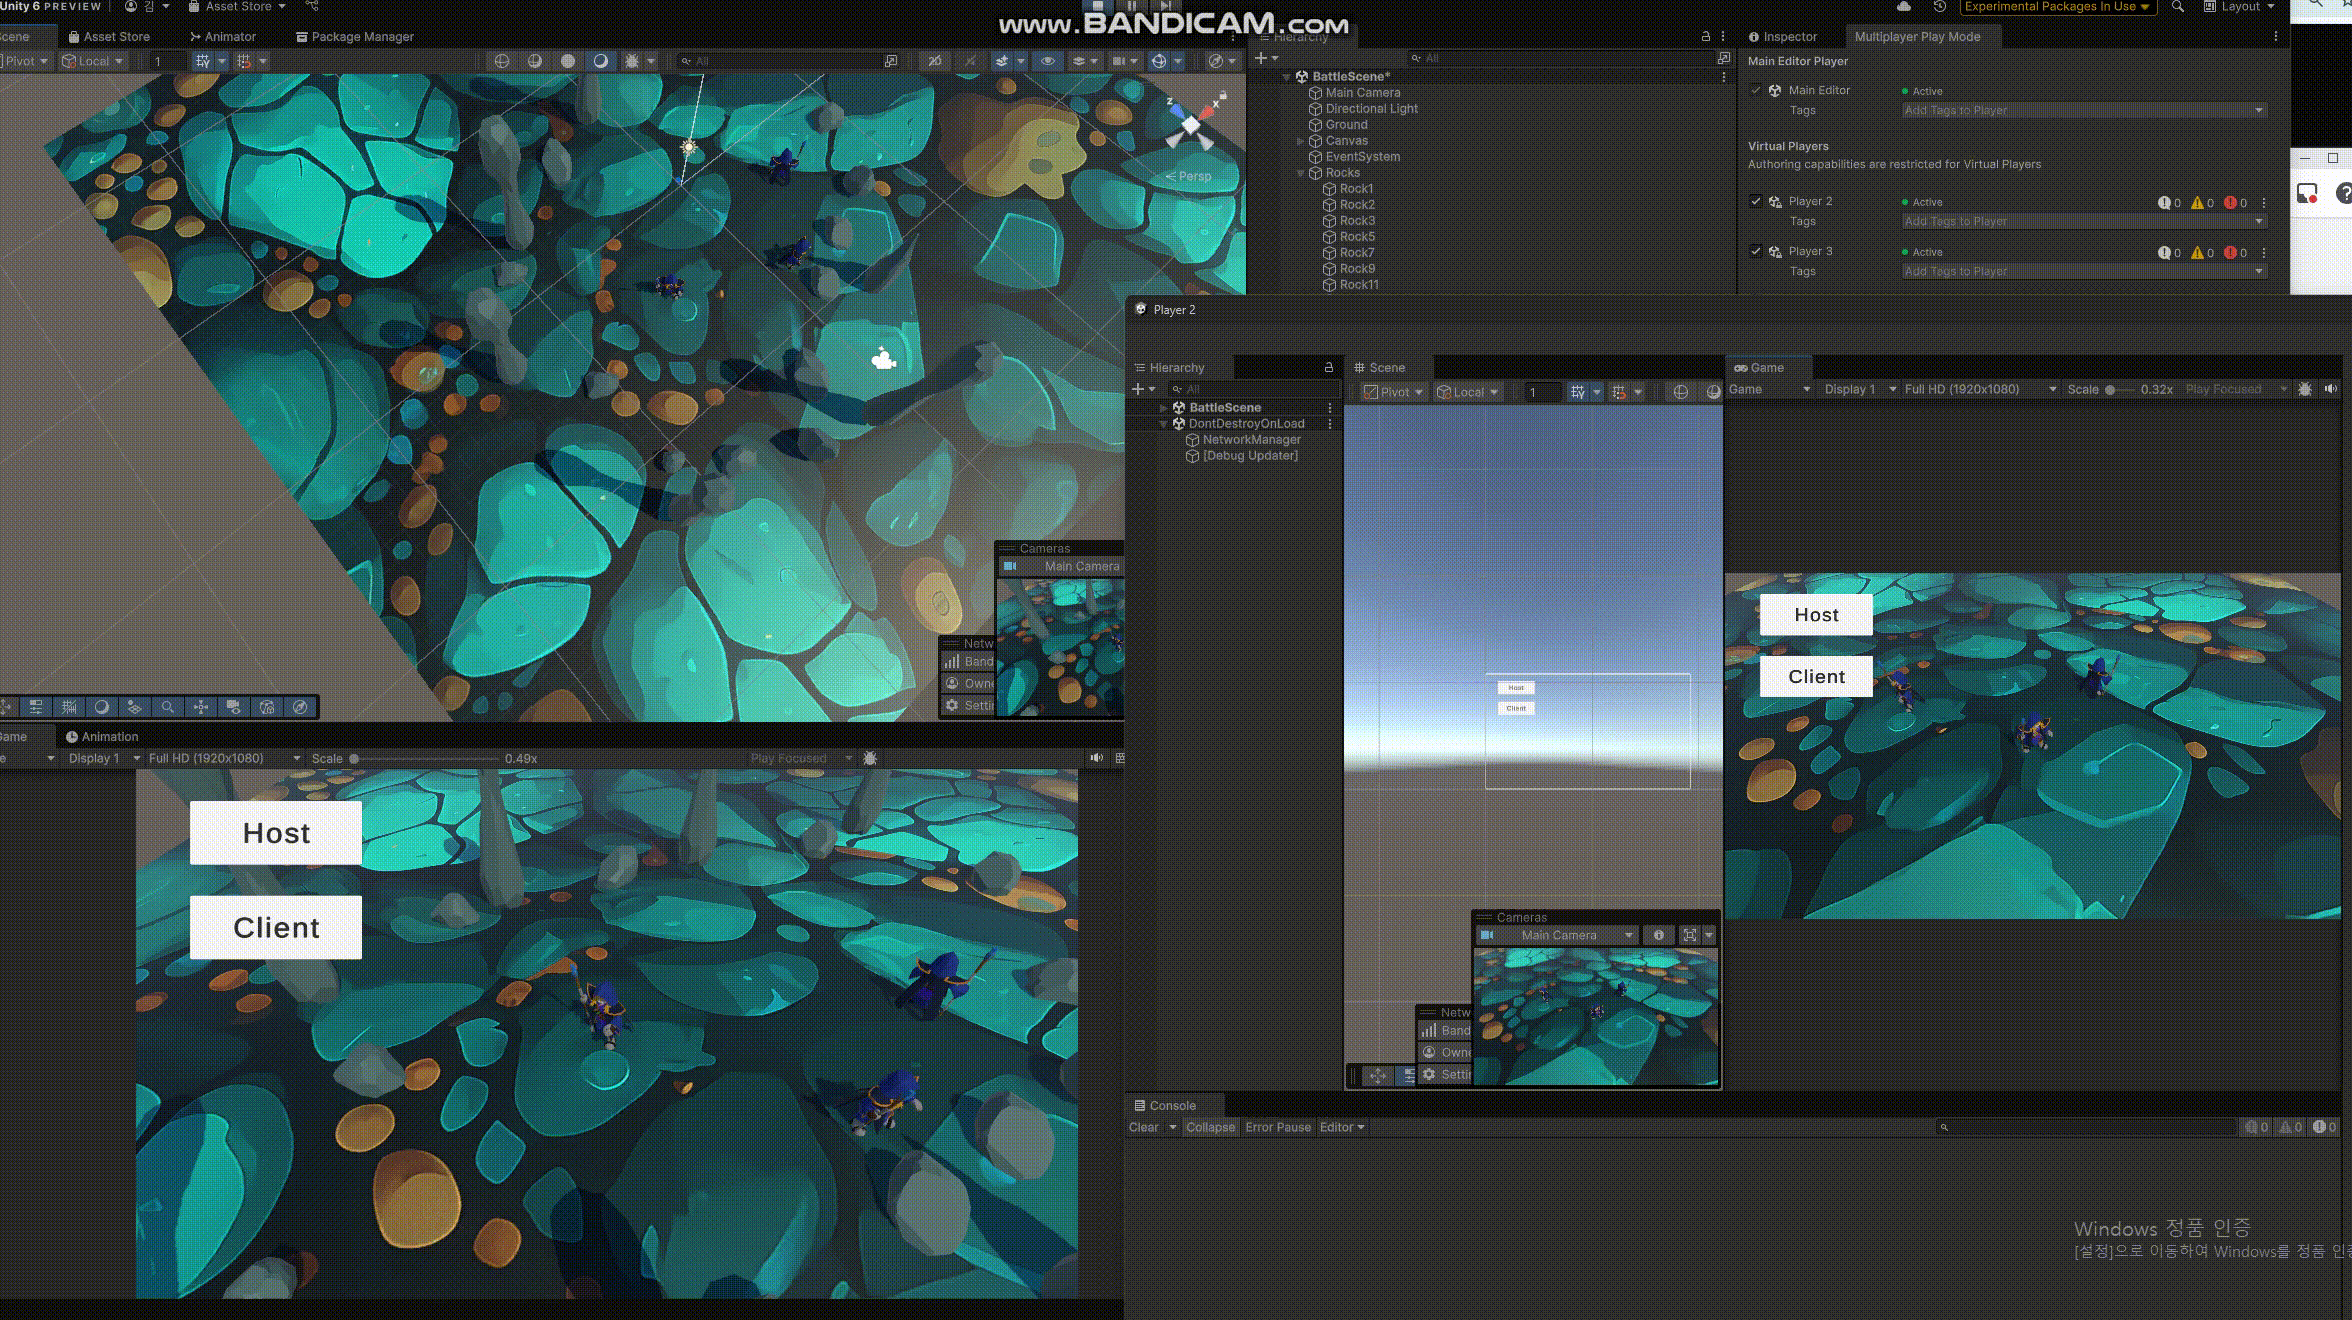
Task: Open Unity version control history icon
Action: point(1939,7)
